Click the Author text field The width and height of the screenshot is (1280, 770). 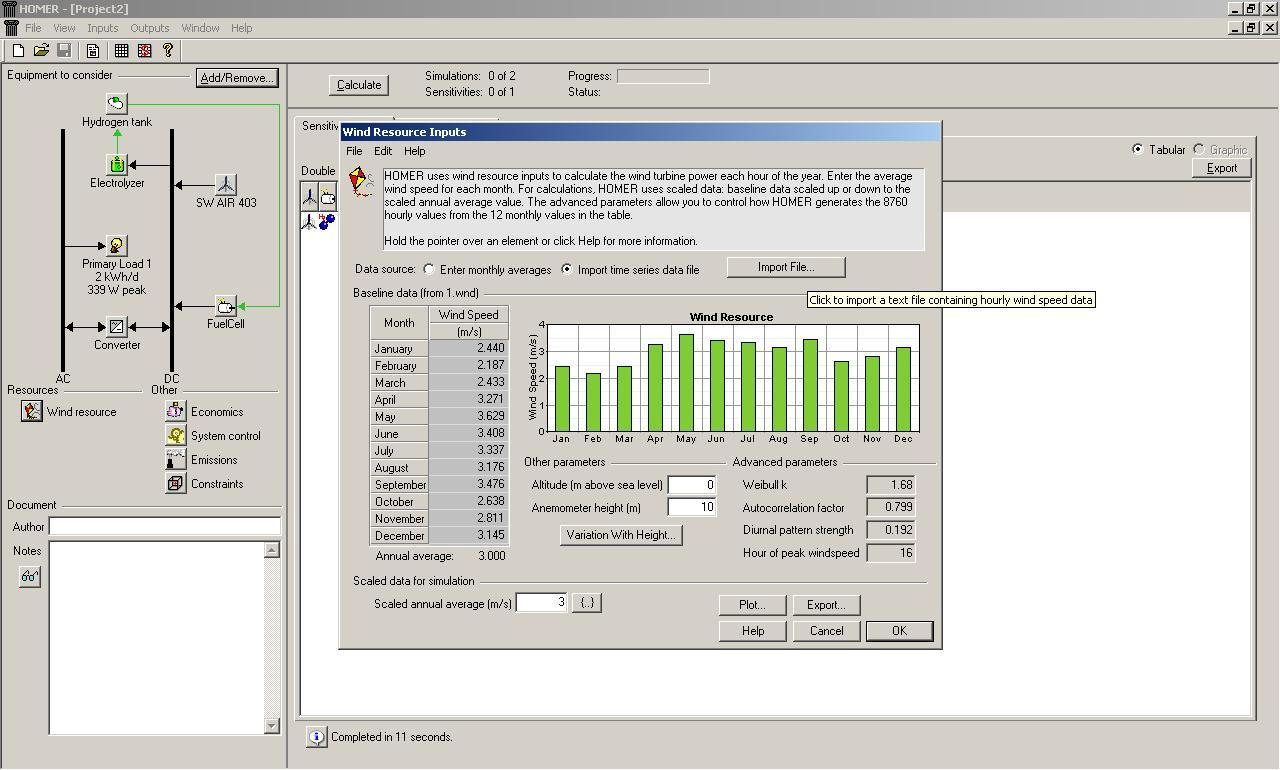(164, 526)
